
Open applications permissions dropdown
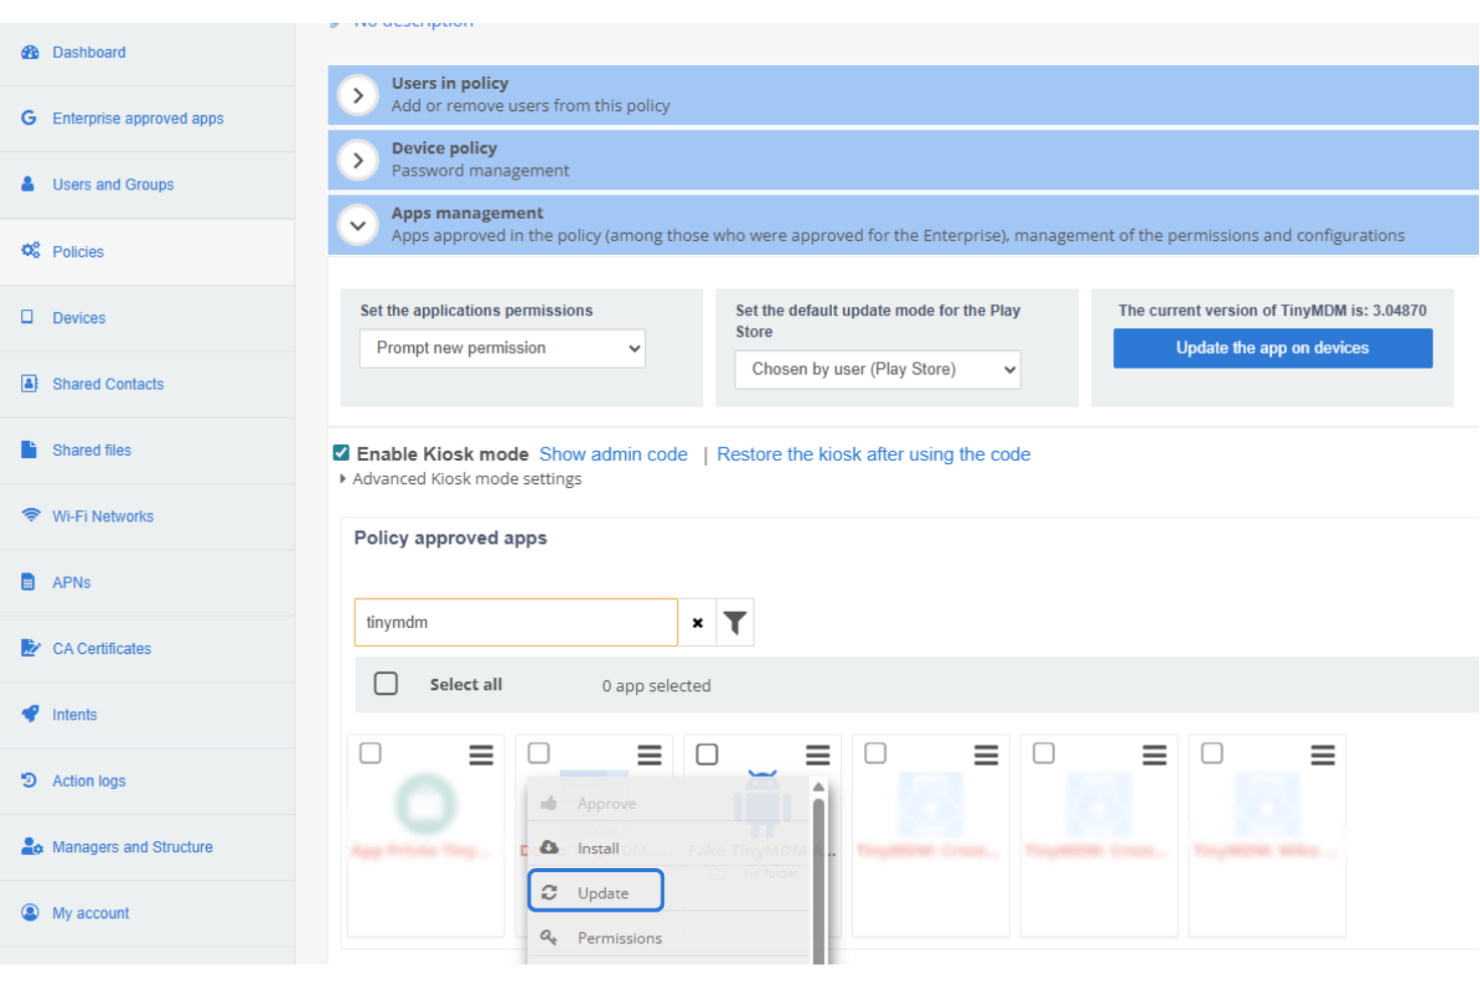click(502, 348)
